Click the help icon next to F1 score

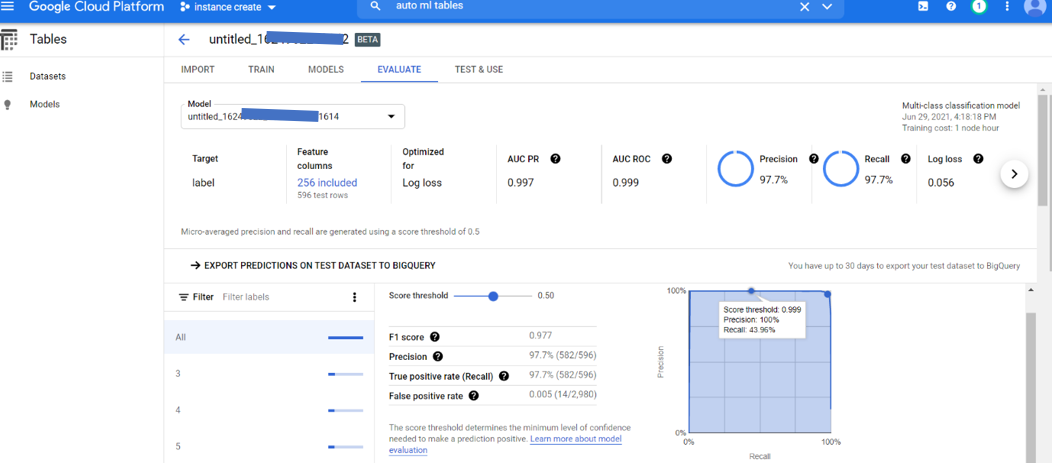click(x=435, y=337)
